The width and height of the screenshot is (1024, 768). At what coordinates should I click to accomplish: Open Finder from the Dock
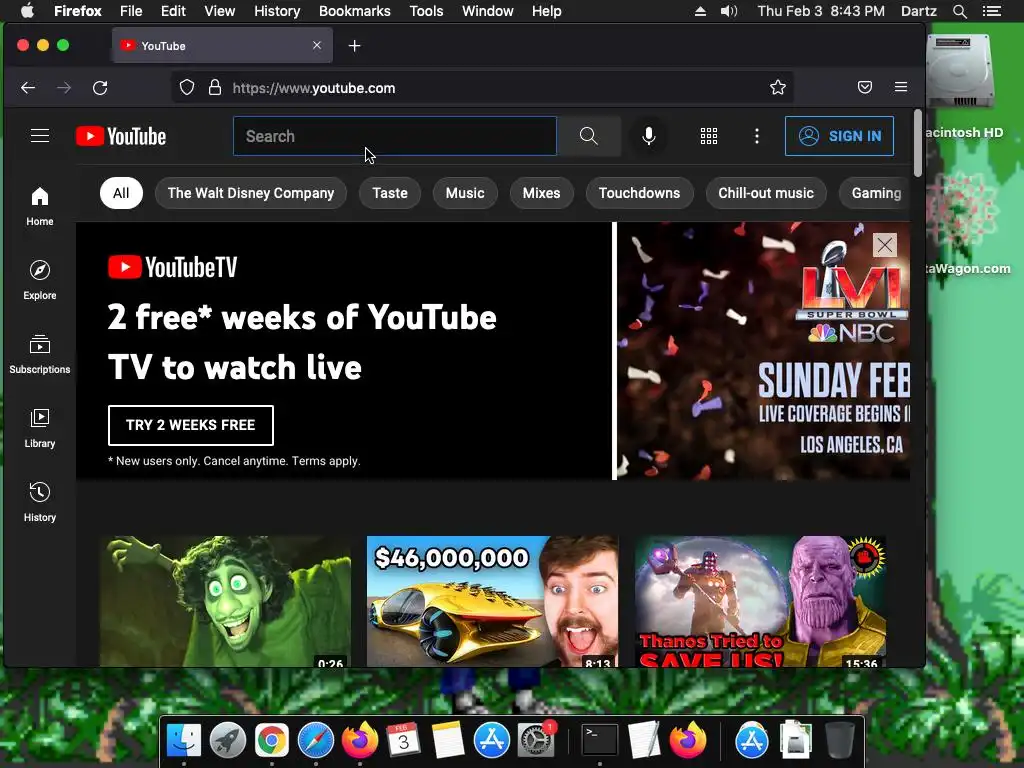tap(184, 740)
